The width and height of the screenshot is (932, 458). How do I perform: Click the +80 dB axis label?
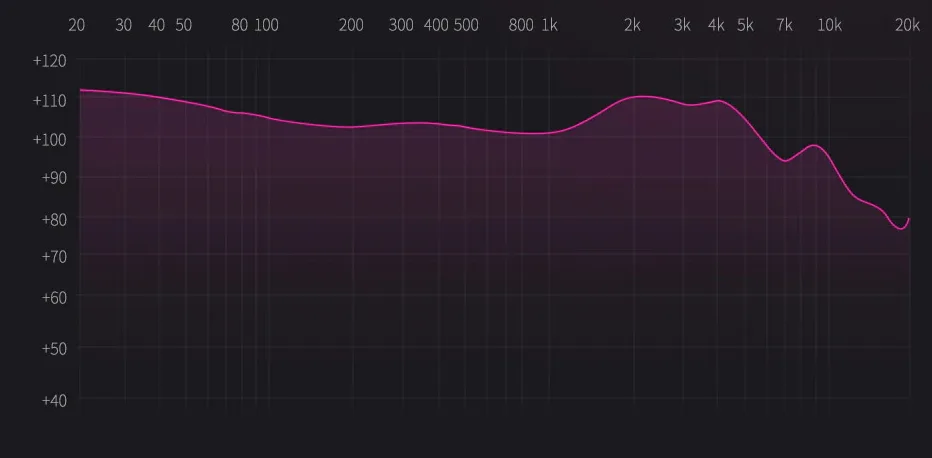54,219
